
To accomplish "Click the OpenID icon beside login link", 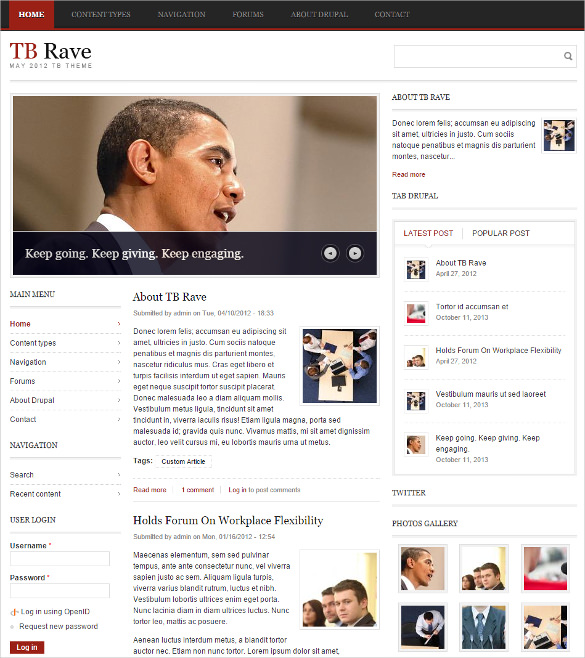I will pos(14,612).
